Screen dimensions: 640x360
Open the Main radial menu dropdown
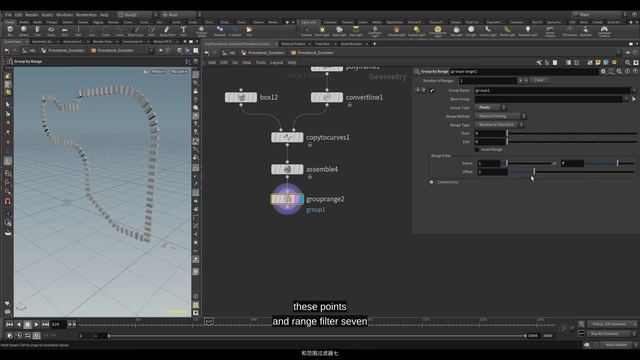pyautogui.click(x=180, y=15)
